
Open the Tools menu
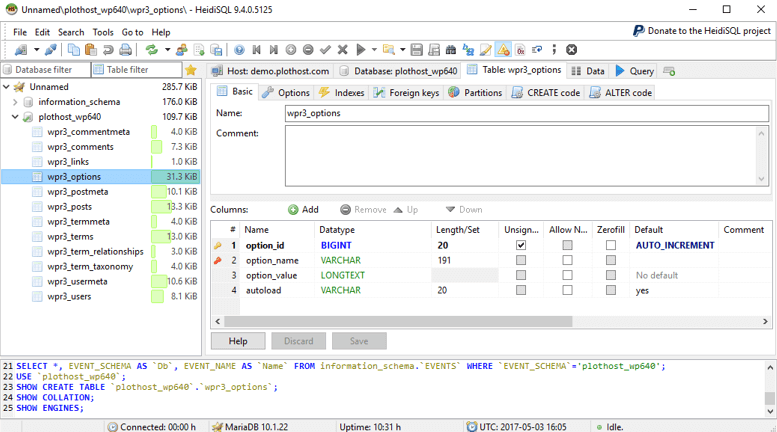103,32
